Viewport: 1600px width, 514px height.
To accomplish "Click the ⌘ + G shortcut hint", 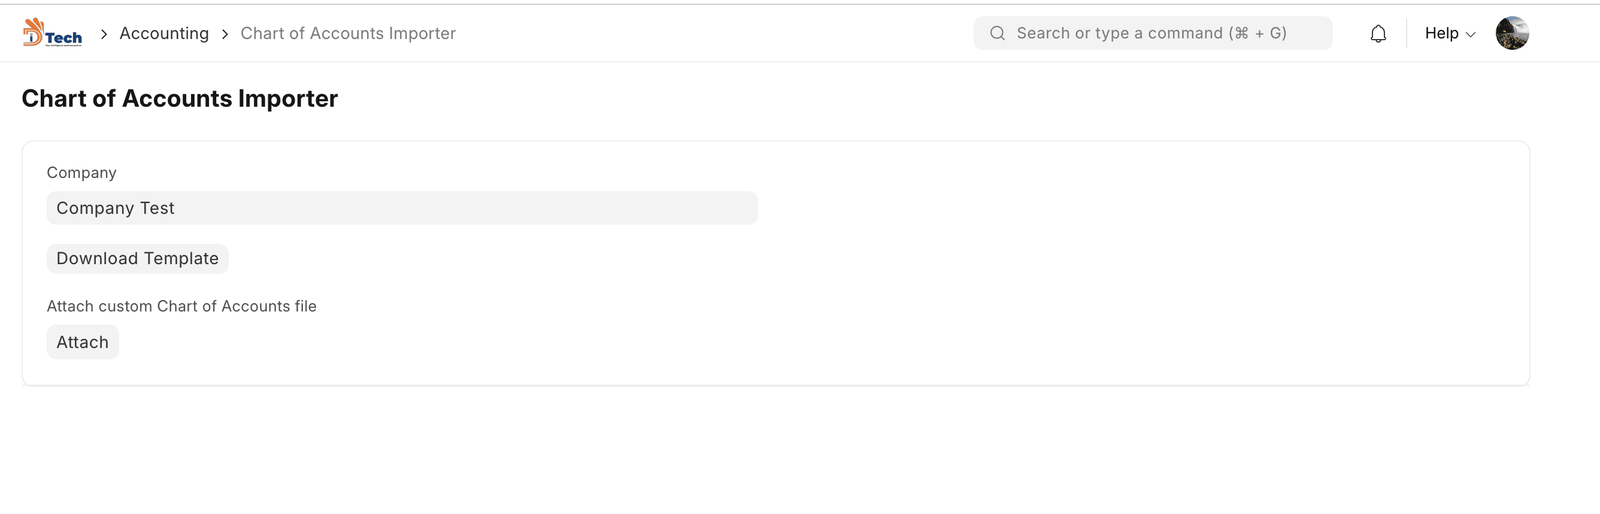I will pos(1258,33).
